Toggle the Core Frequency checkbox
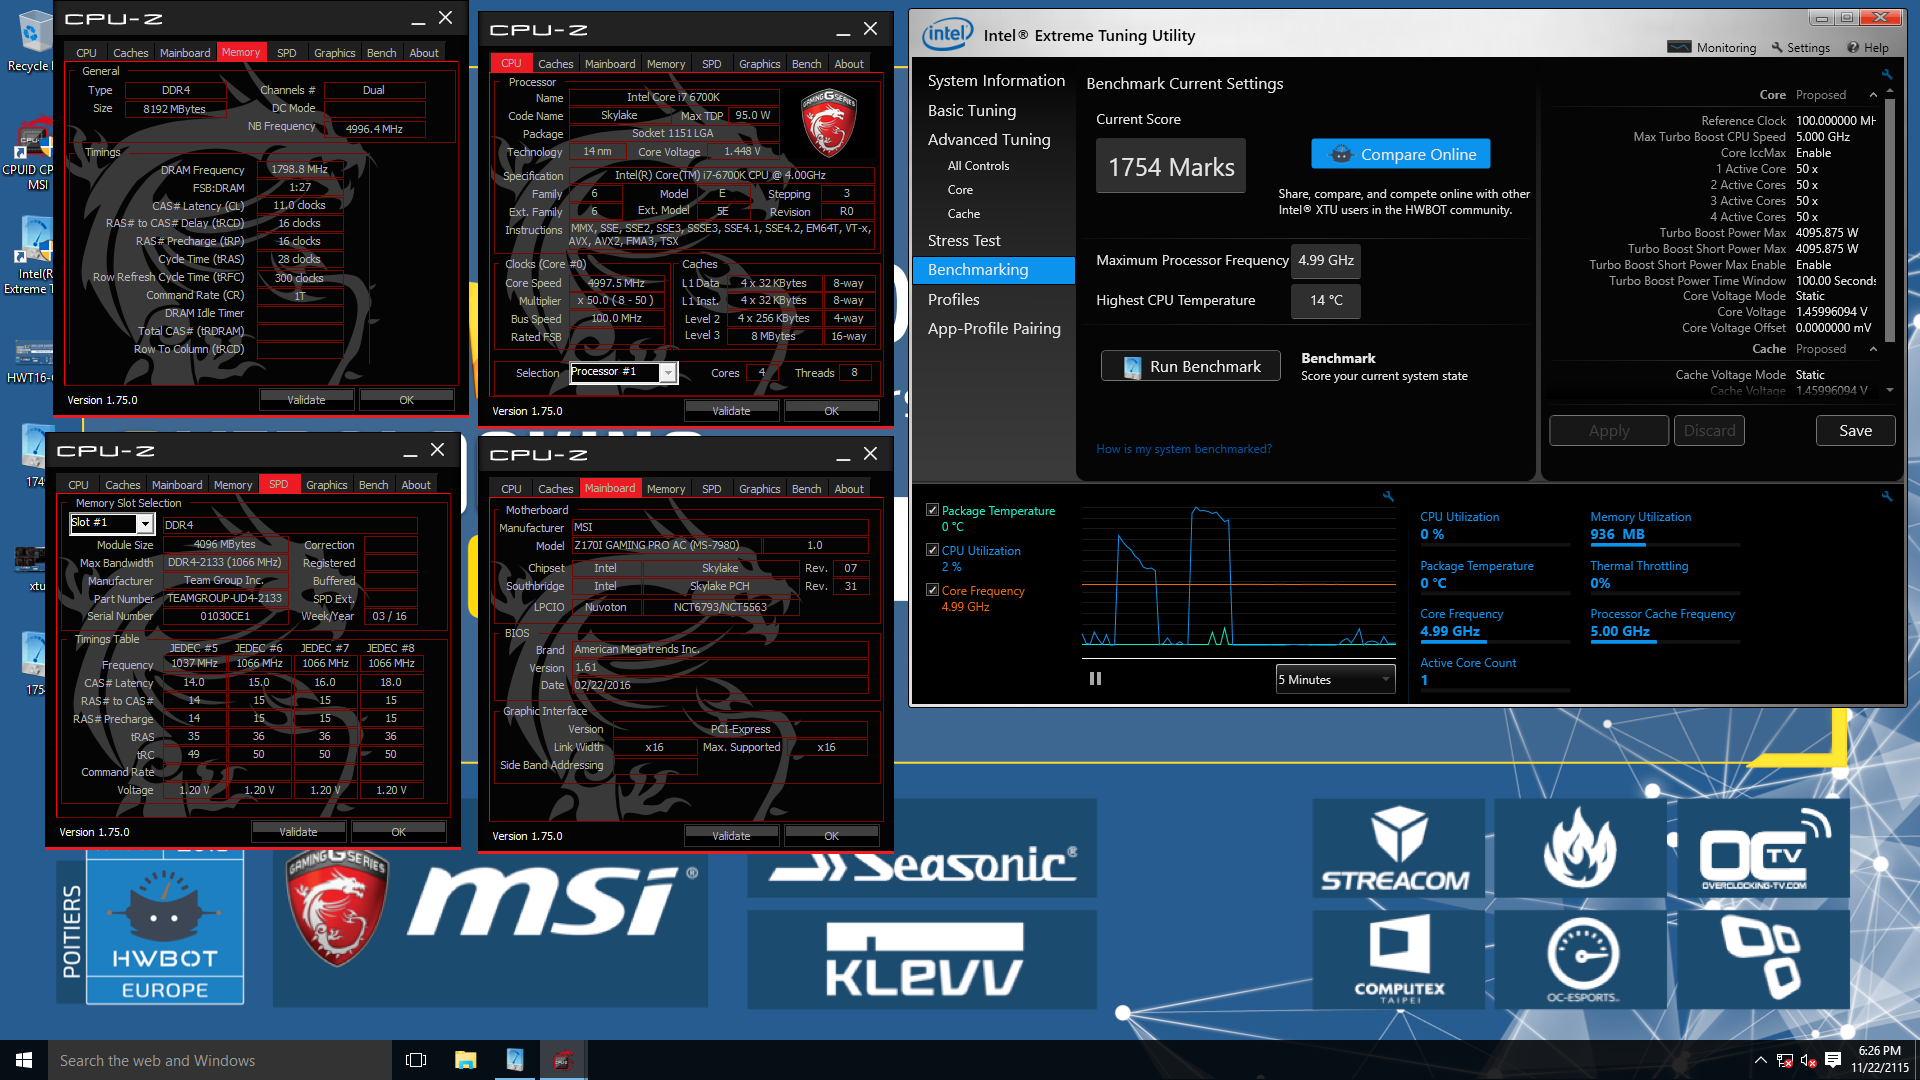The image size is (1920, 1080). coord(932,590)
